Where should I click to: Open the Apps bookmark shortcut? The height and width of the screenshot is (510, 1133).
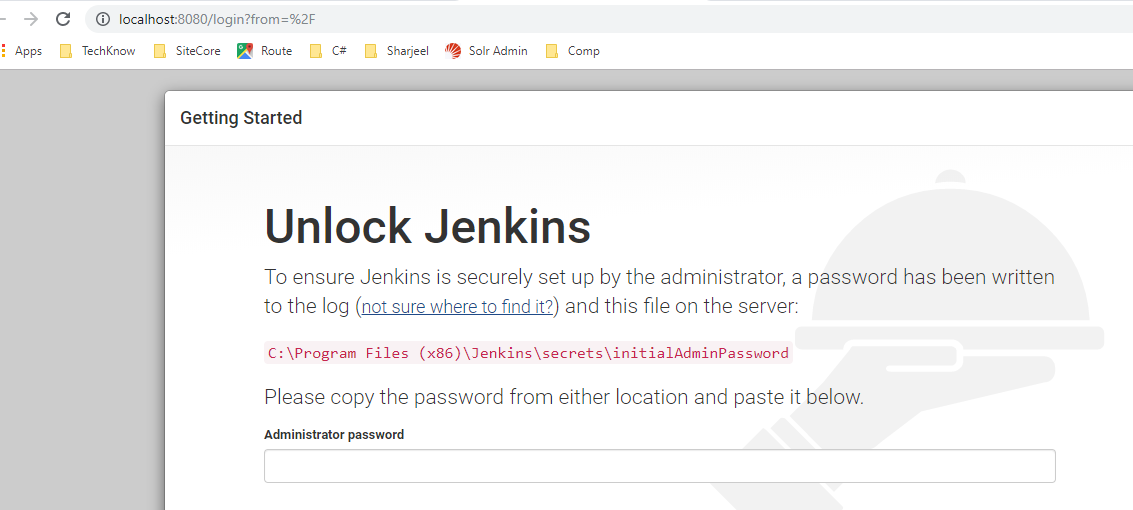22,51
